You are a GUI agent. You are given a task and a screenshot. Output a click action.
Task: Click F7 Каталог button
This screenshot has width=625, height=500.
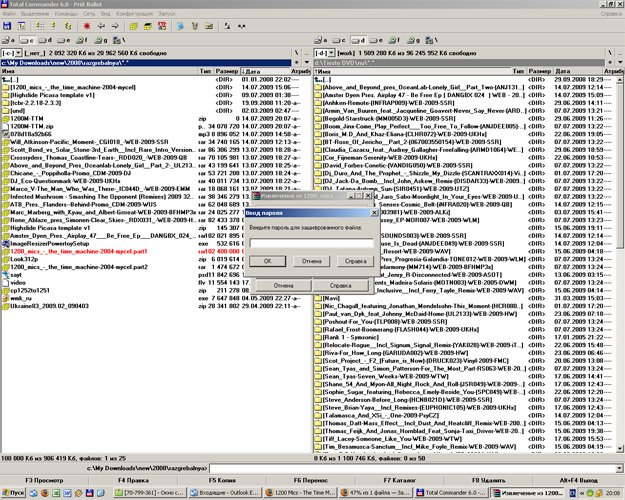[399, 480]
